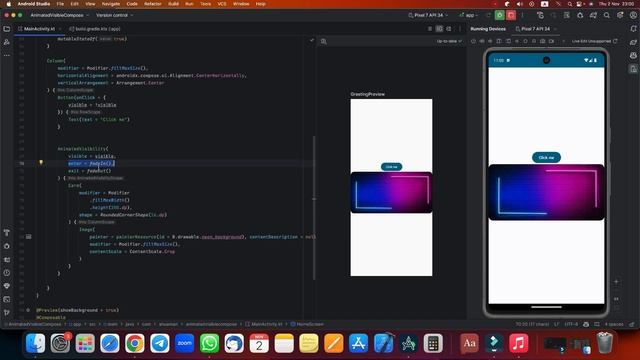
Task: Open the Terminal tool window icon
Action: click(7, 299)
